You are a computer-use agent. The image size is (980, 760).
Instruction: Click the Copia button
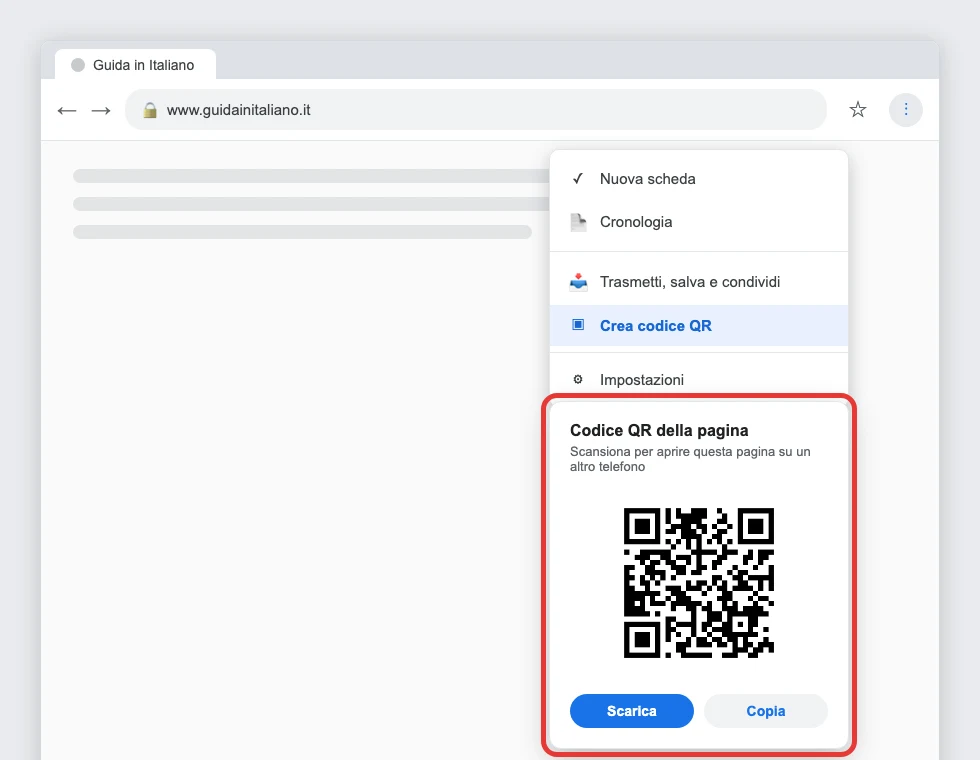[x=766, y=711]
